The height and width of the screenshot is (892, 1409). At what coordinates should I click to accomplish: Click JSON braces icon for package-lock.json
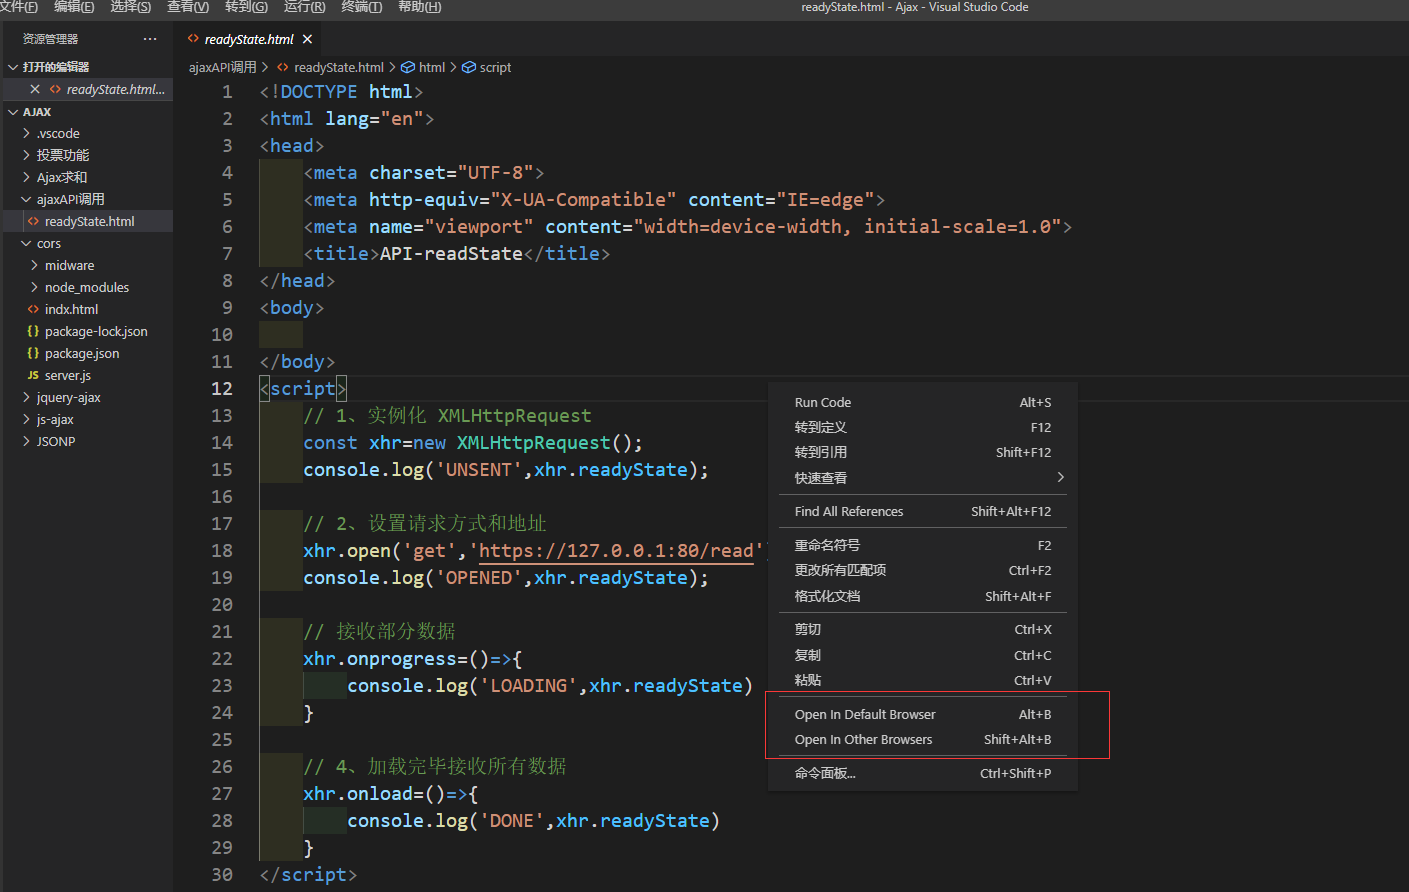(33, 331)
